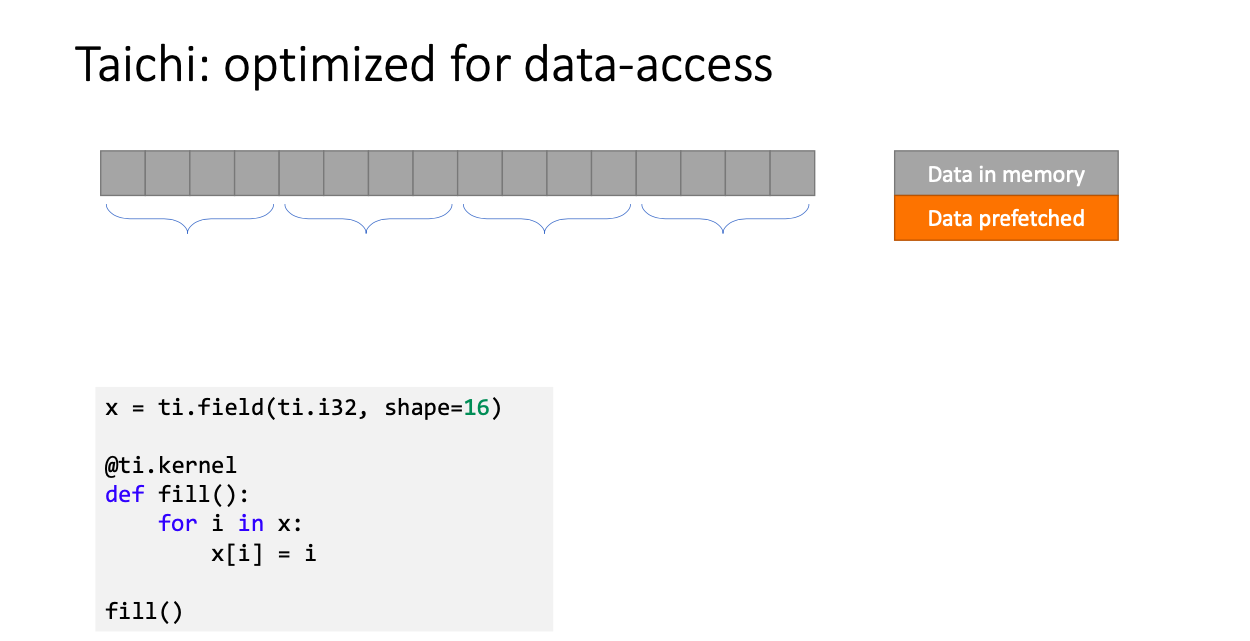The image size is (1250, 641).
Task: Click the third curly brace under the array
Action: click(547, 218)
